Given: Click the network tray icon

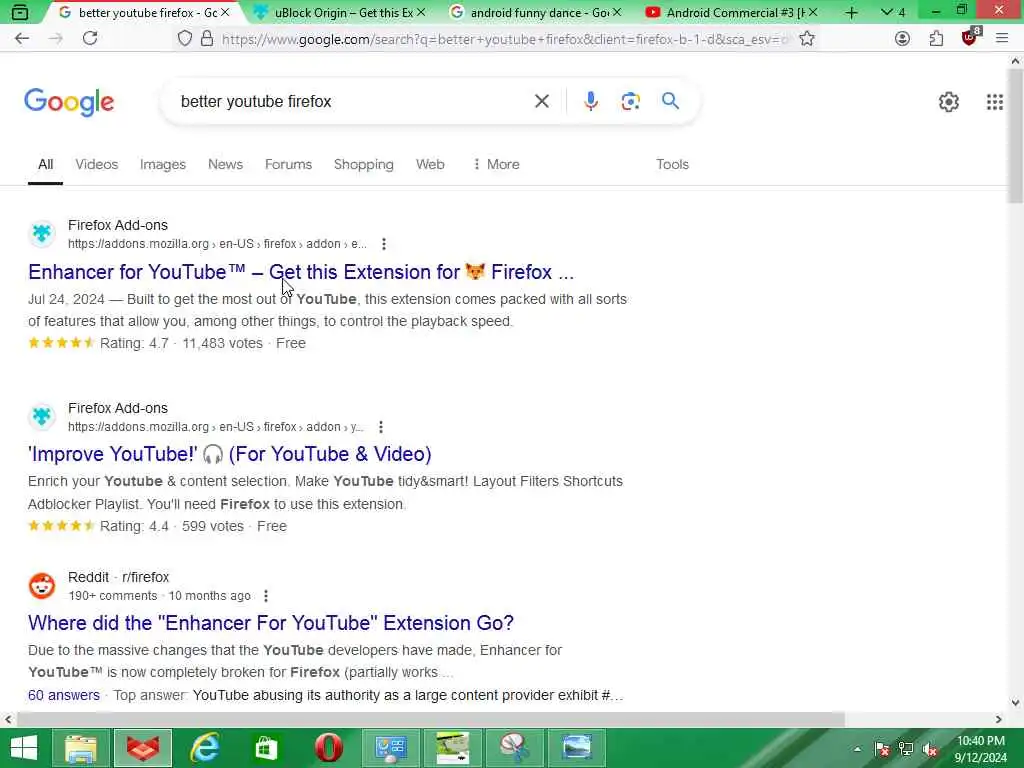Looking at the screenshot, I should [x=906, y=750].
